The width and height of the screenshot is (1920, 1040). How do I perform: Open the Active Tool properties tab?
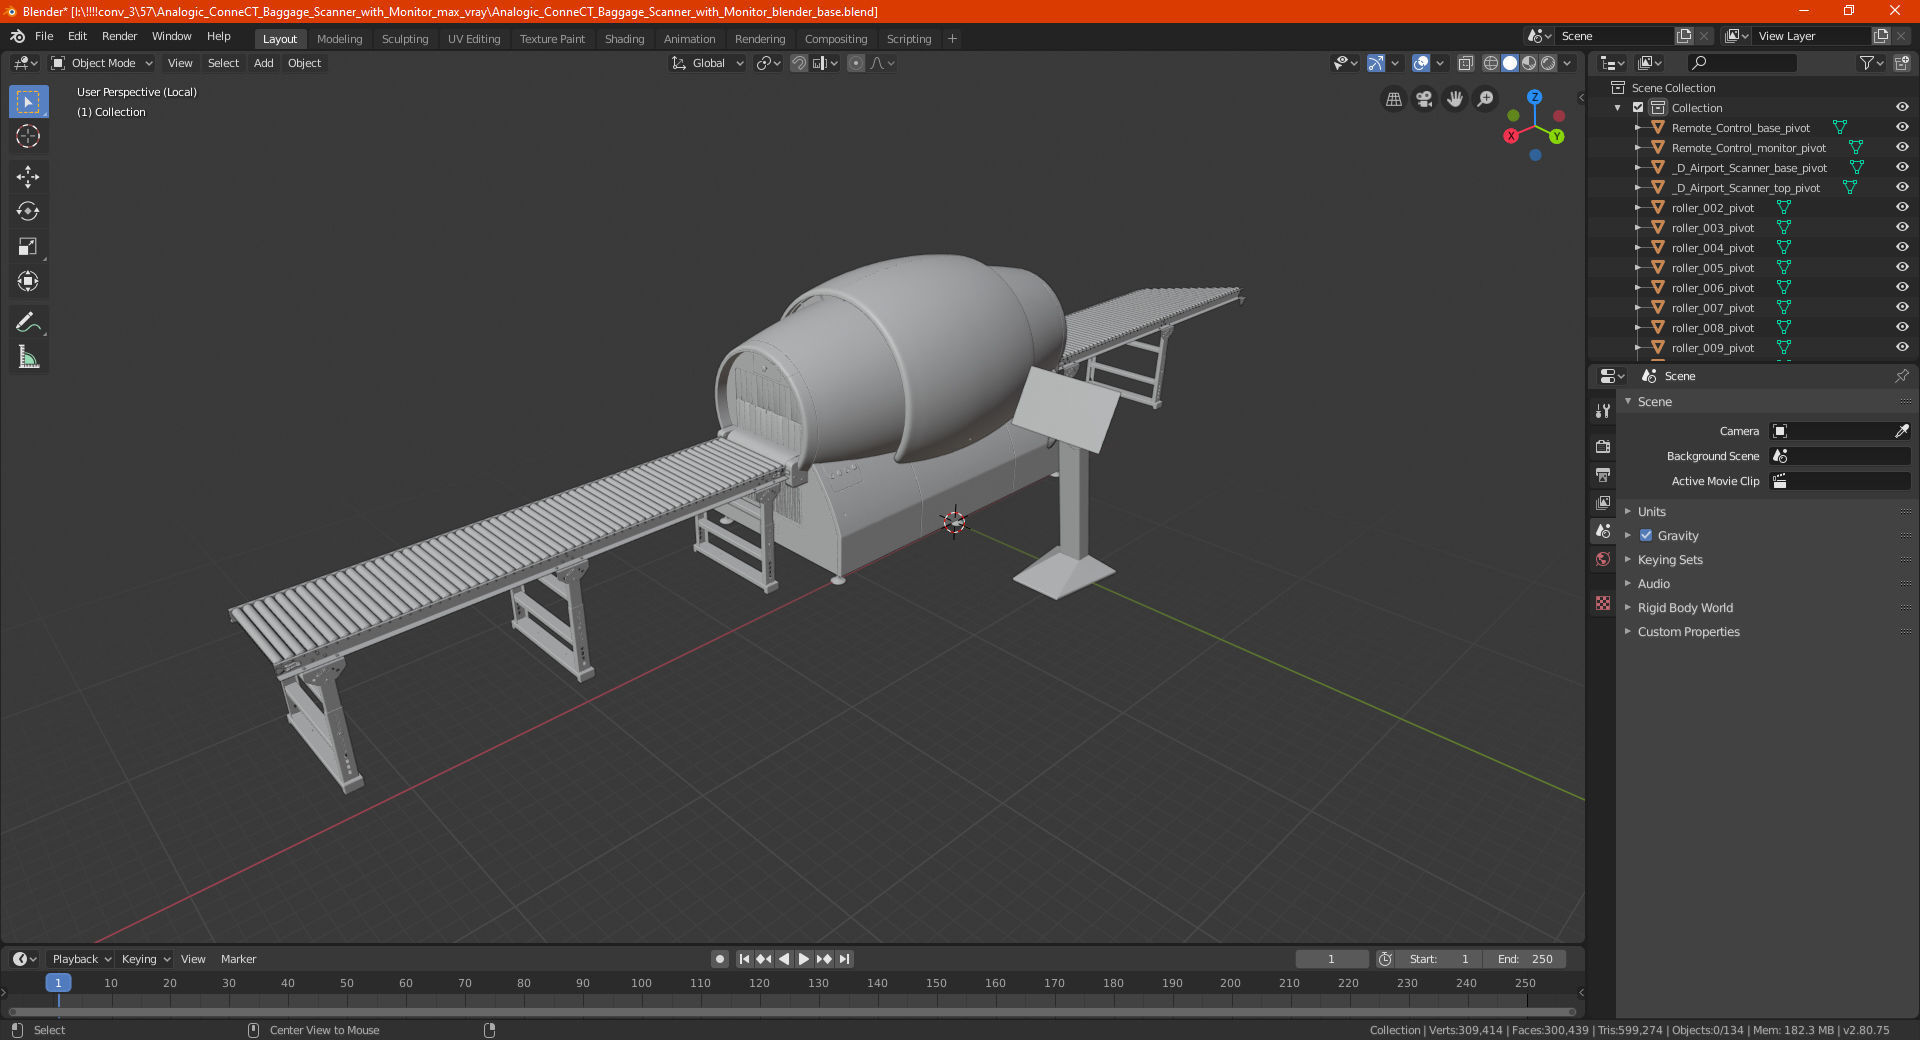[x=1603, y=411]
